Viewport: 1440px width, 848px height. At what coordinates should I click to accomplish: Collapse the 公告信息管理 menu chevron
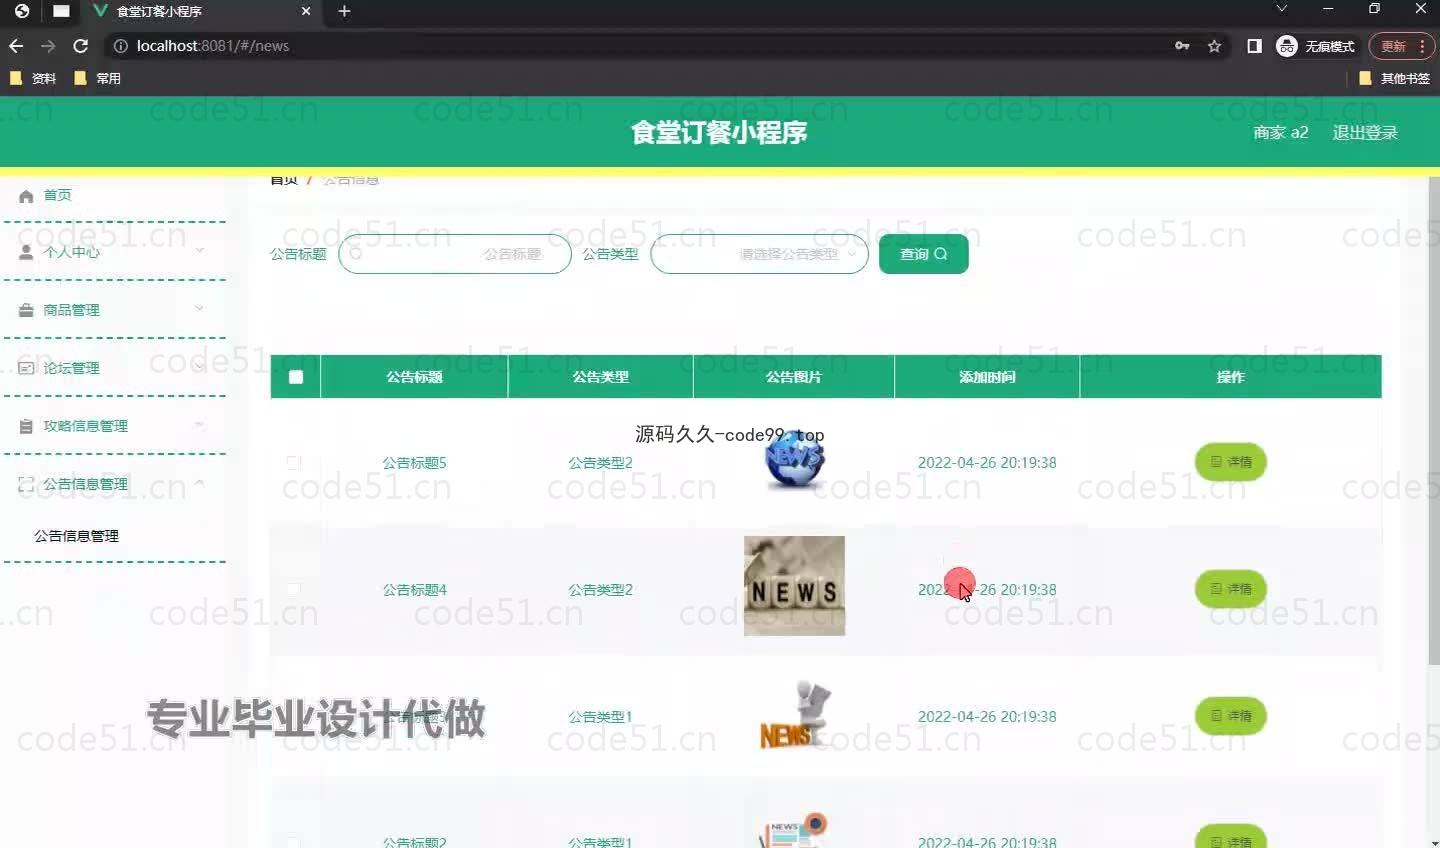tap(200, 482)
